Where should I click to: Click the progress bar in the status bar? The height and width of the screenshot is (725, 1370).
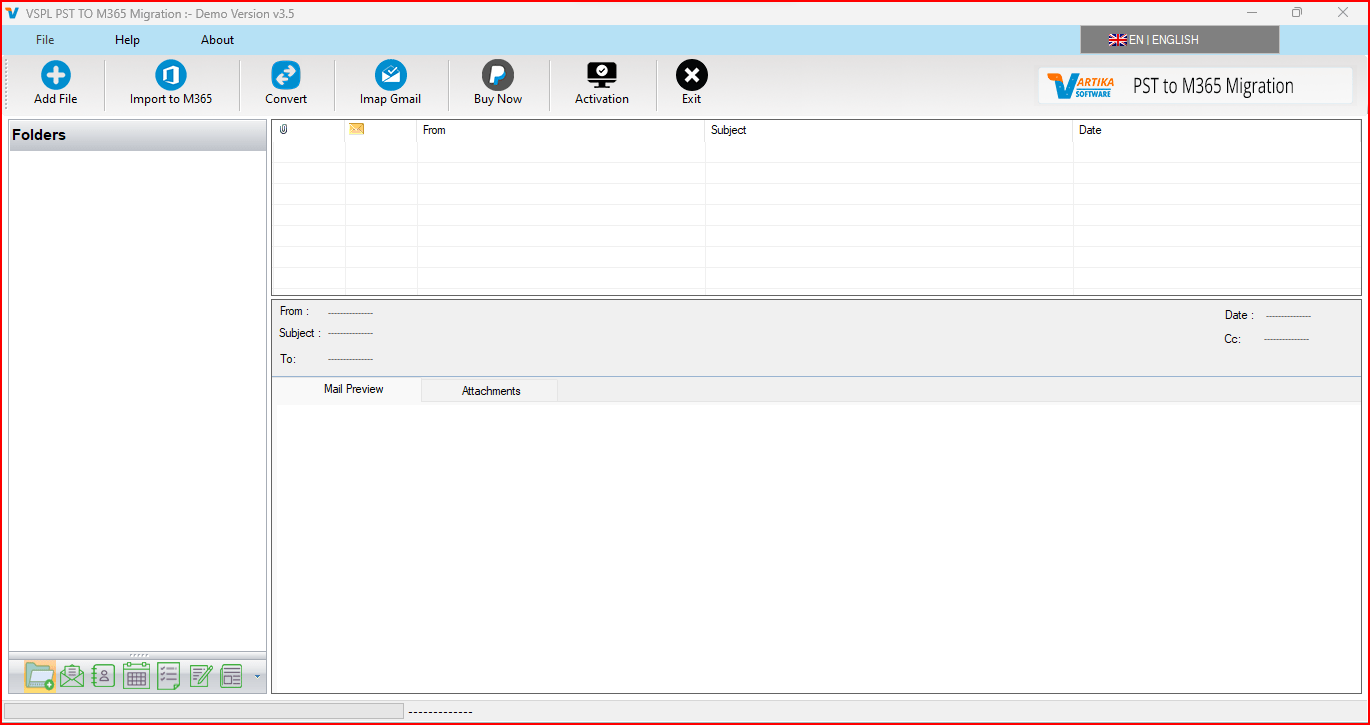[204, 711]
